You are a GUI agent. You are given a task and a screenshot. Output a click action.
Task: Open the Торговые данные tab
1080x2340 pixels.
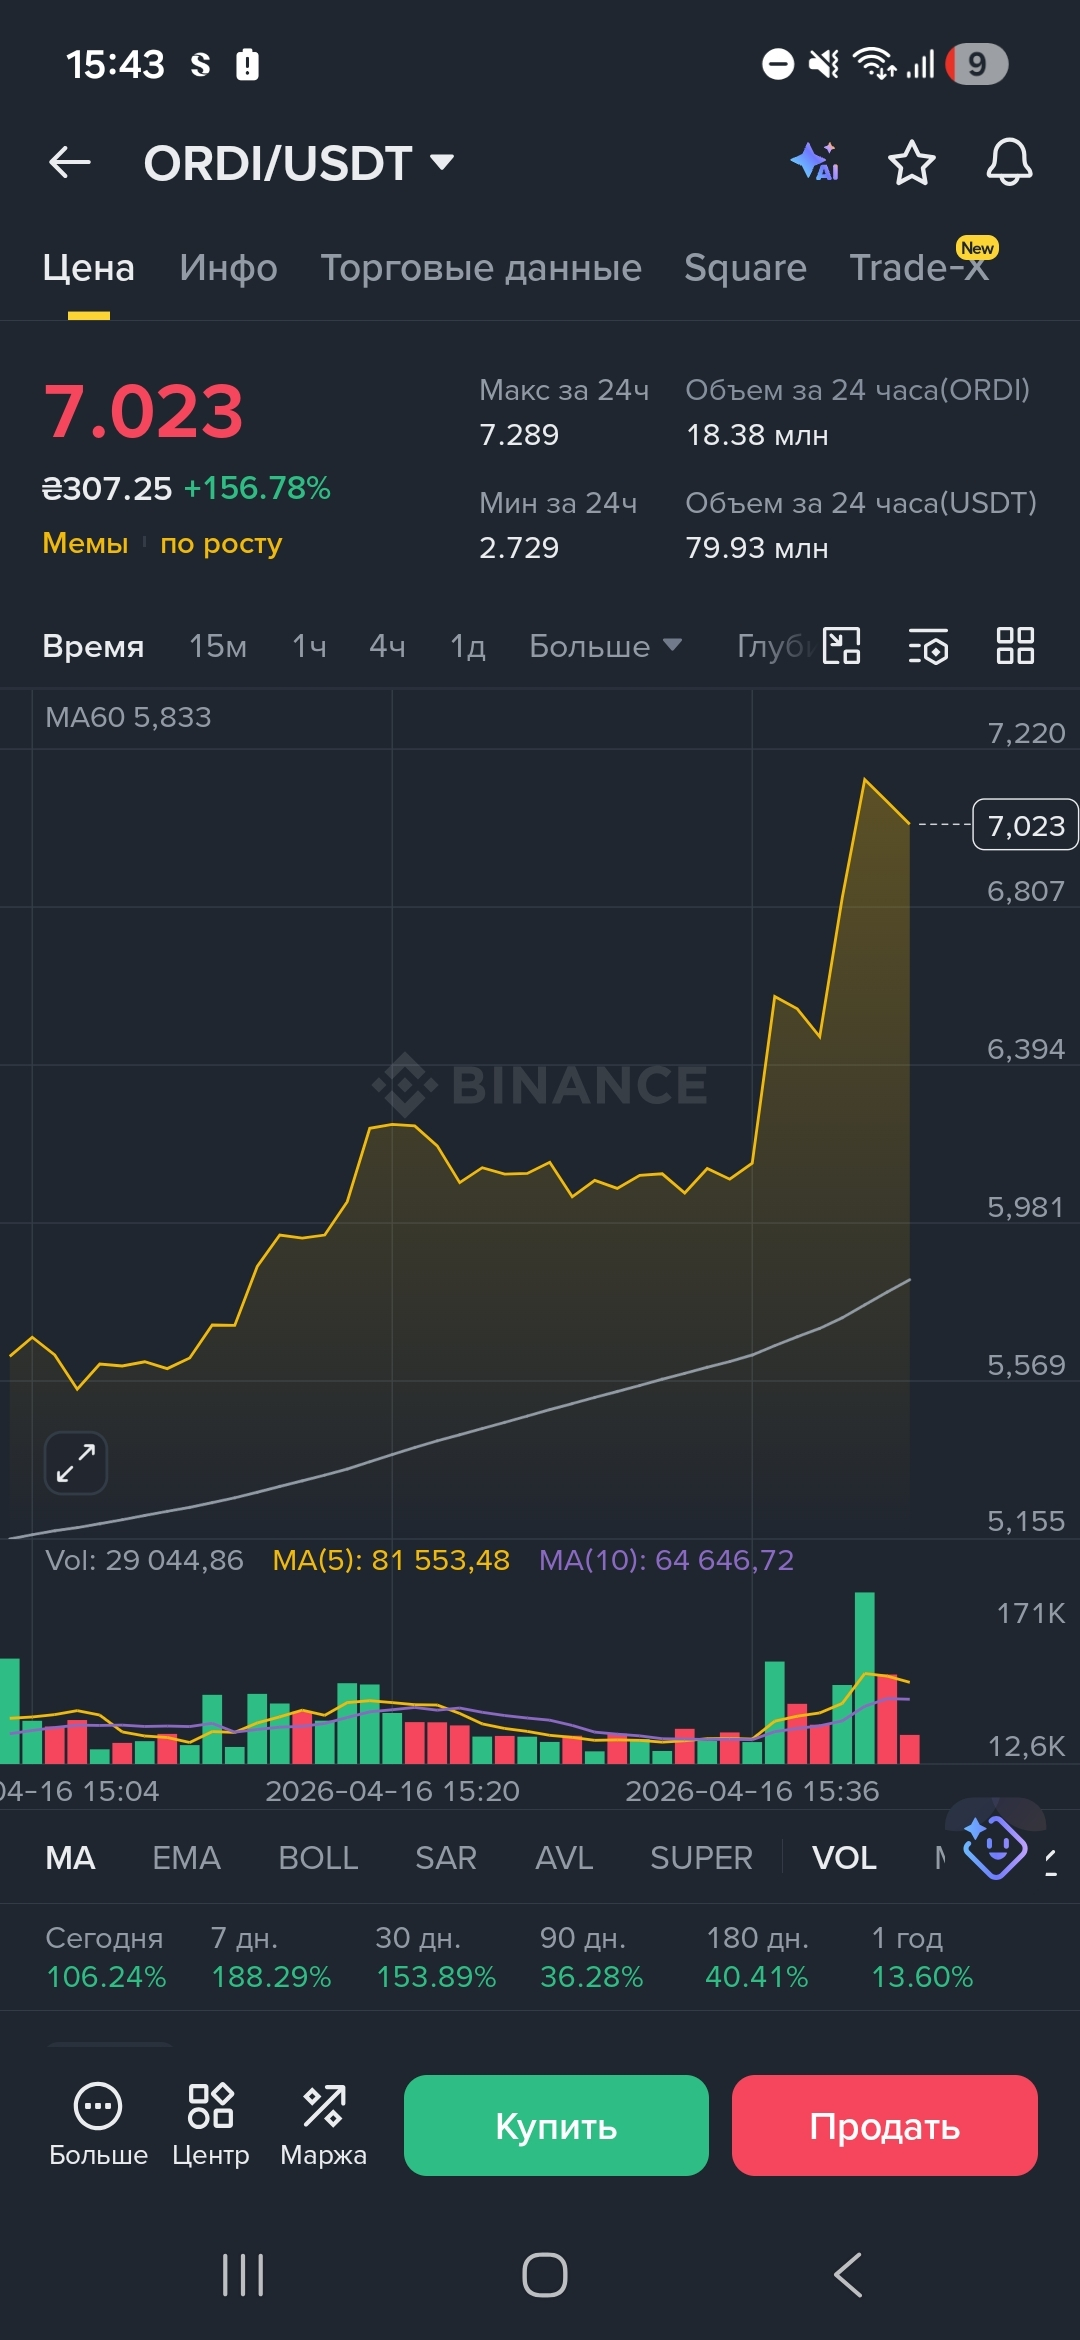pos(481,268)
